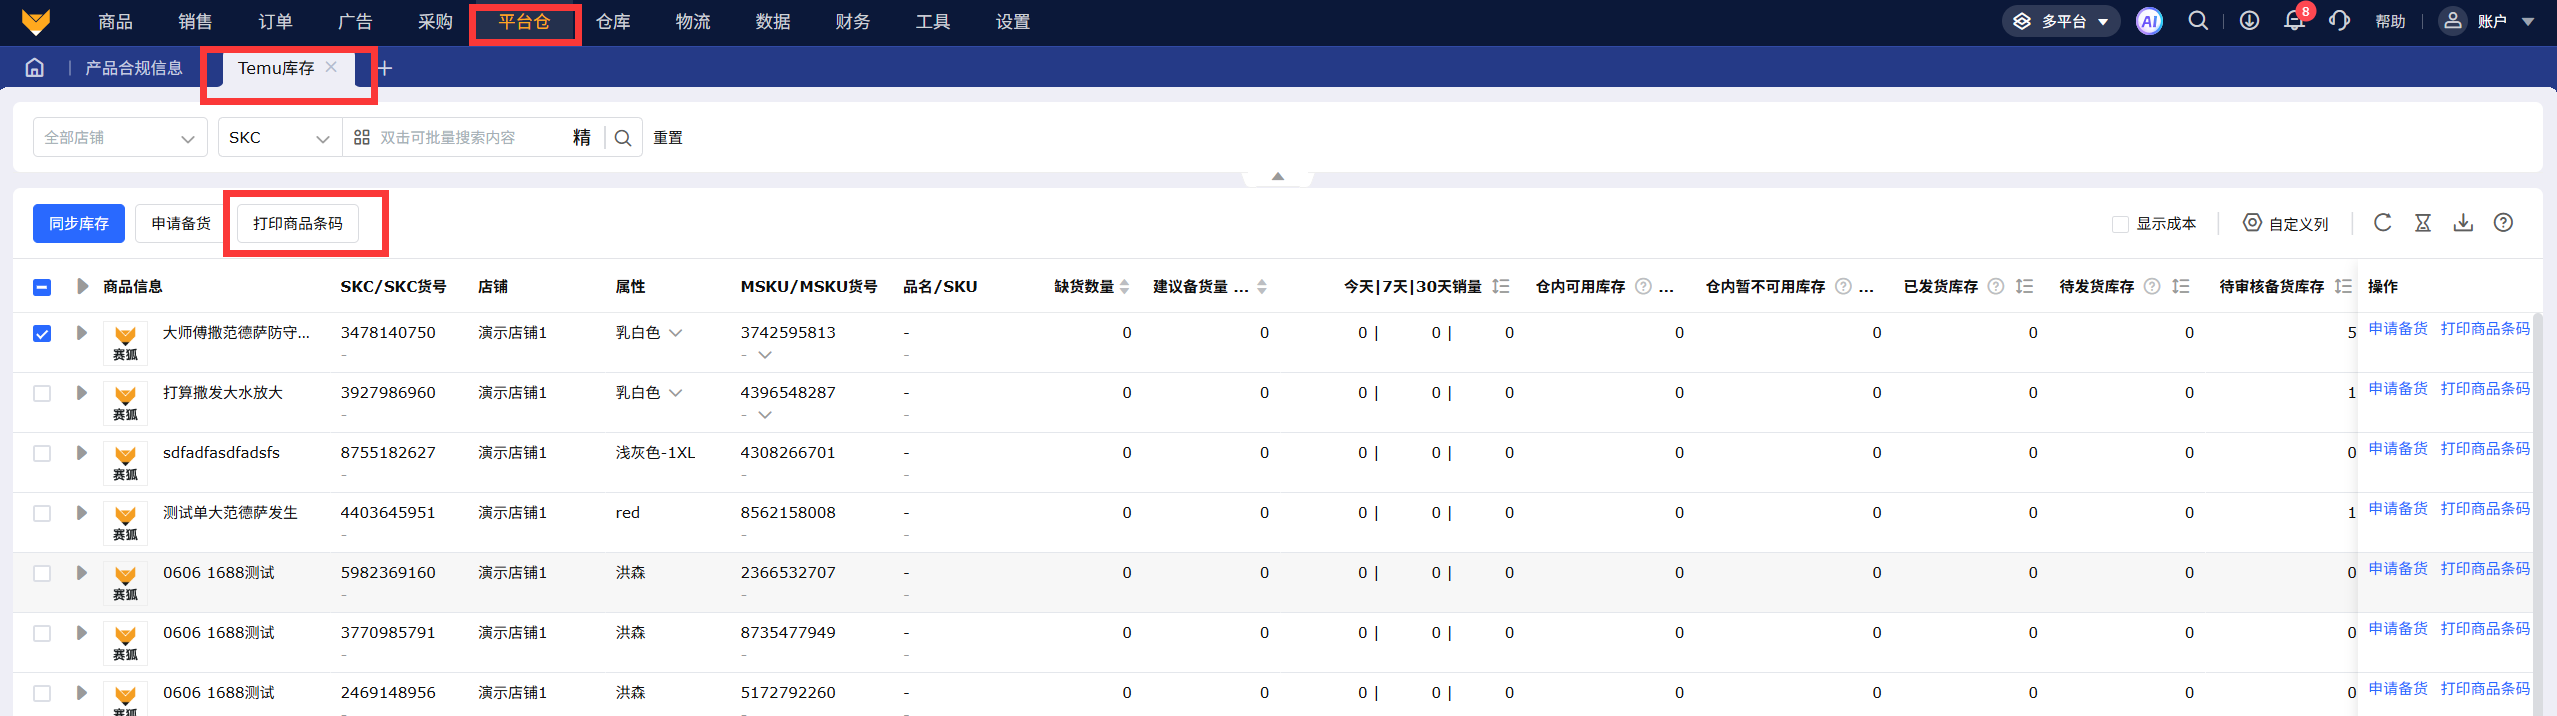Image resolution: width=2557 pixels, height=716 pixels.
Task: Click the 同步库存 button
Action: tap(79, 223)
